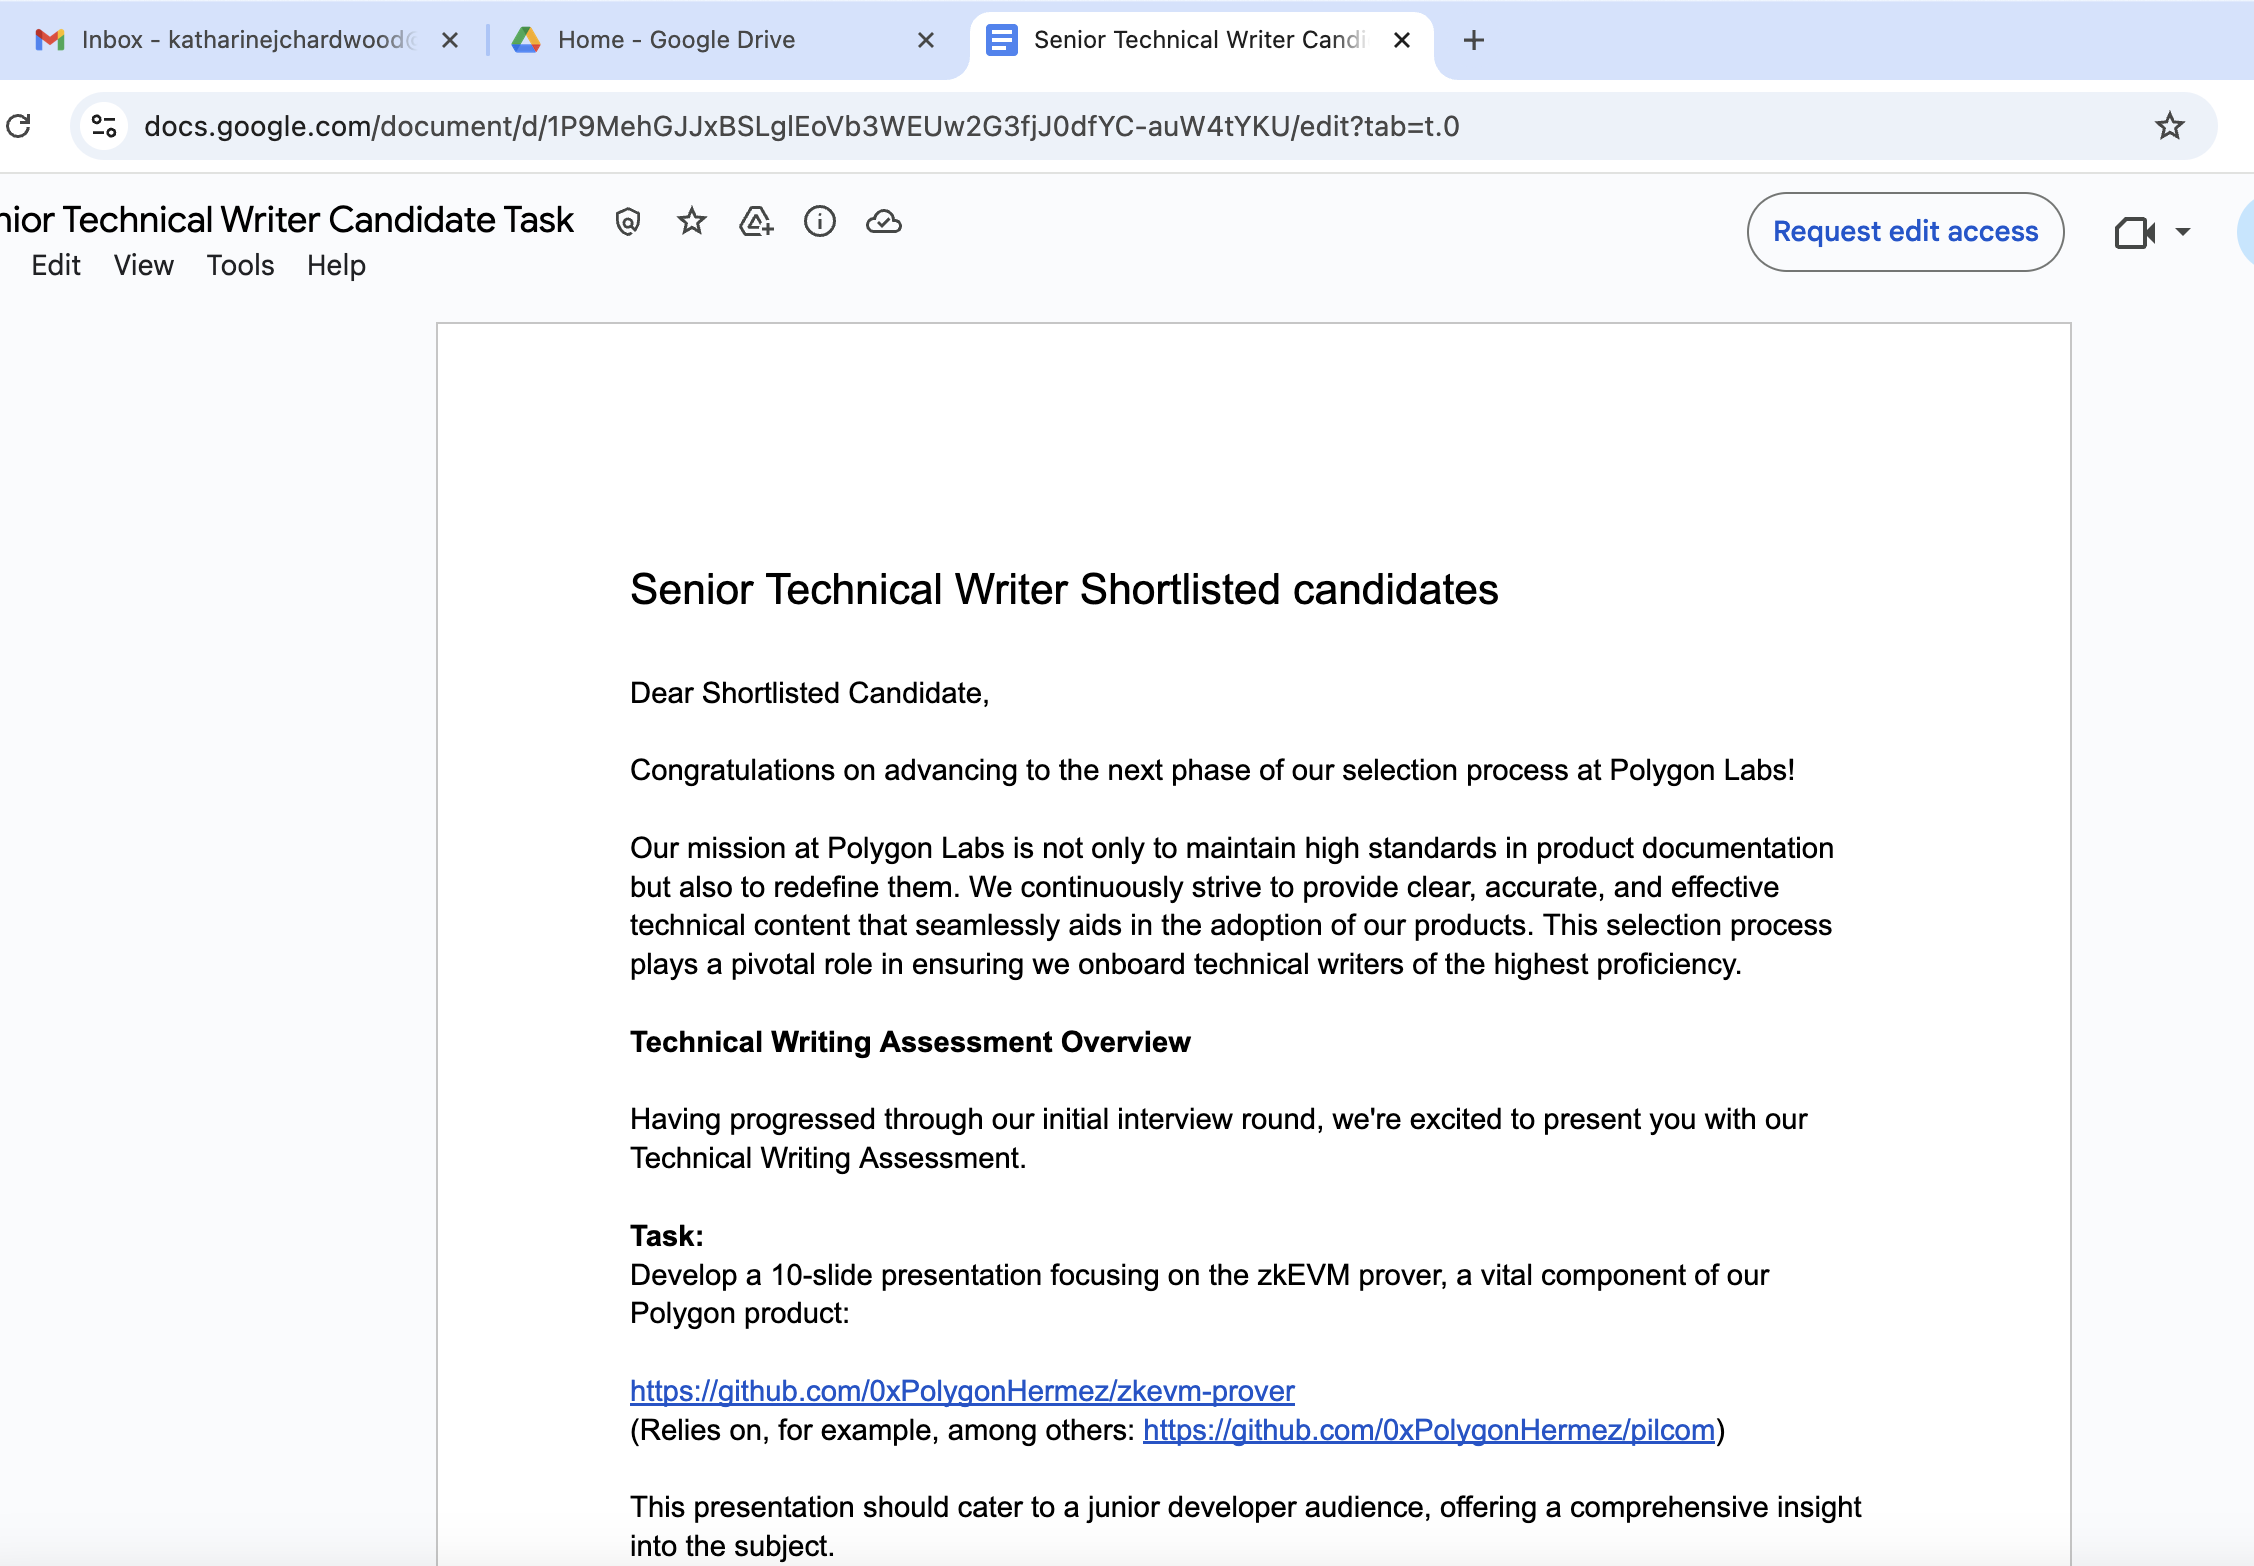Open the Tools menu

click(240, 266)
